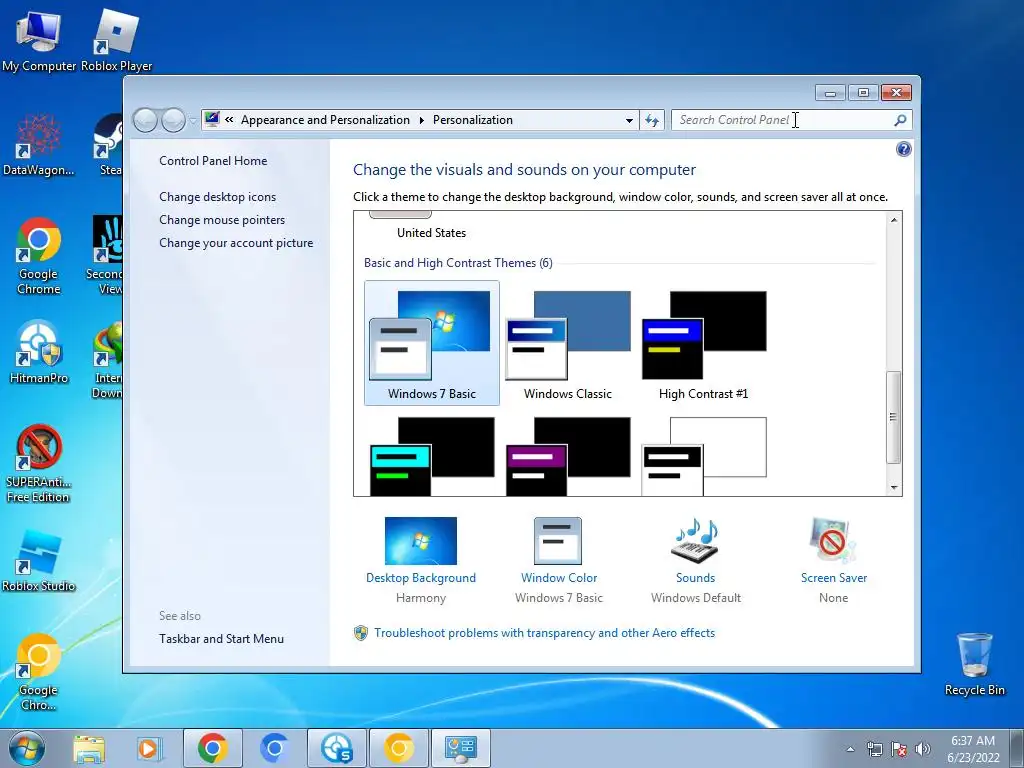Viewport: 1024px width, 768px height.
Task: Select the Windows Classic theme
Action: [x=568, y=344]
